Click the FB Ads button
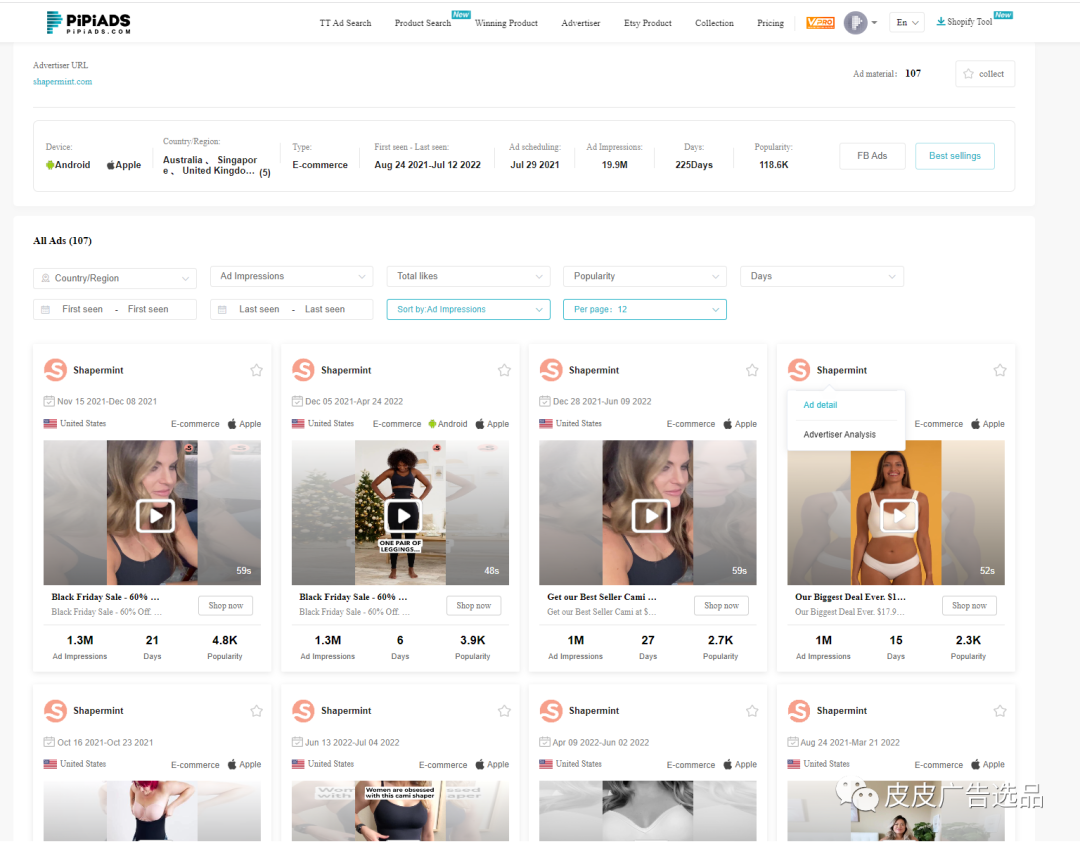 872,156
